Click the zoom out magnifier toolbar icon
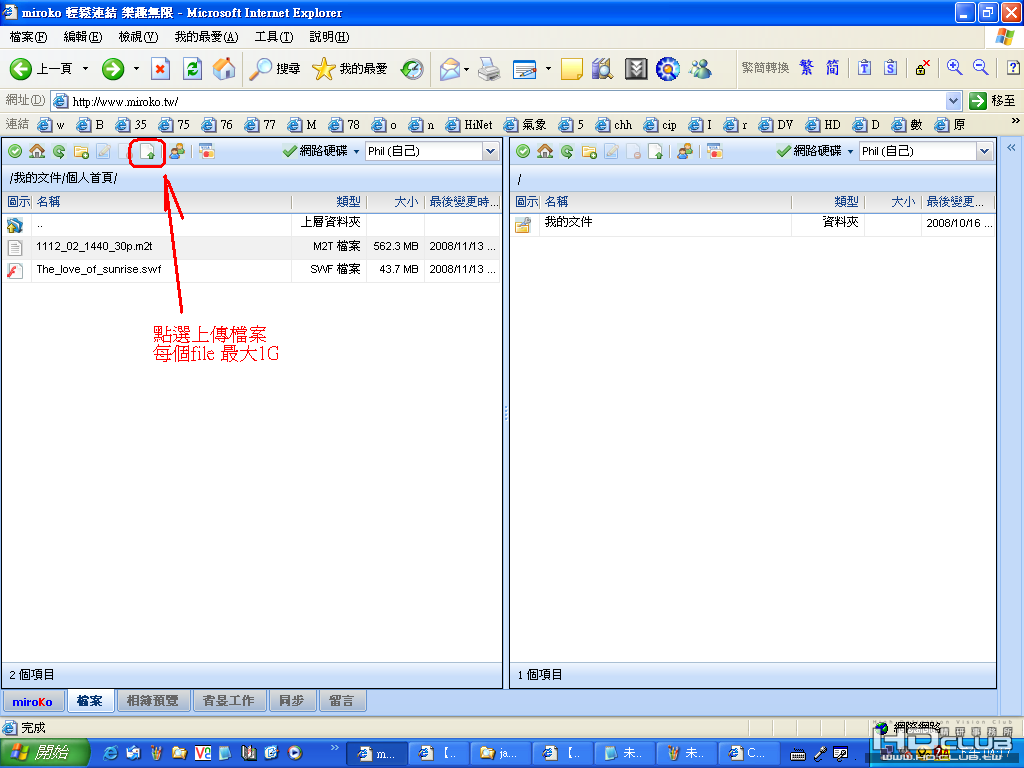 point(980,67)
